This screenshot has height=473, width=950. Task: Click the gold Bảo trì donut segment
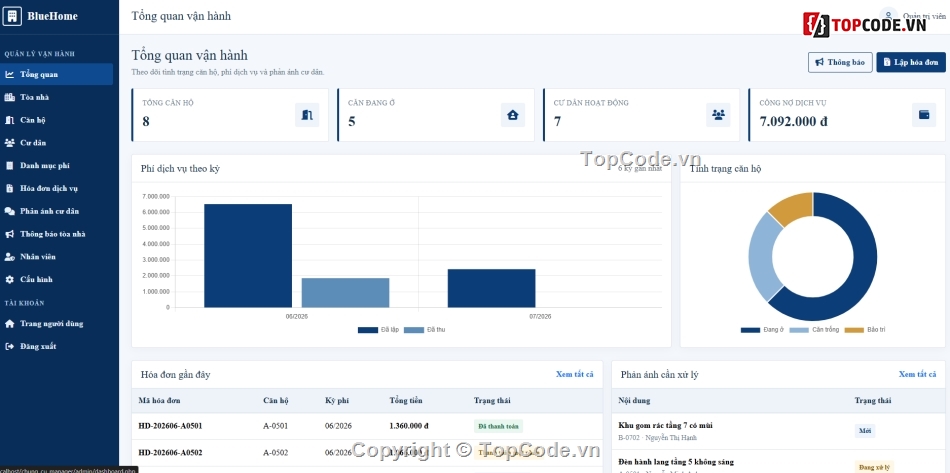pyautogui.click(x=793, y=207)
